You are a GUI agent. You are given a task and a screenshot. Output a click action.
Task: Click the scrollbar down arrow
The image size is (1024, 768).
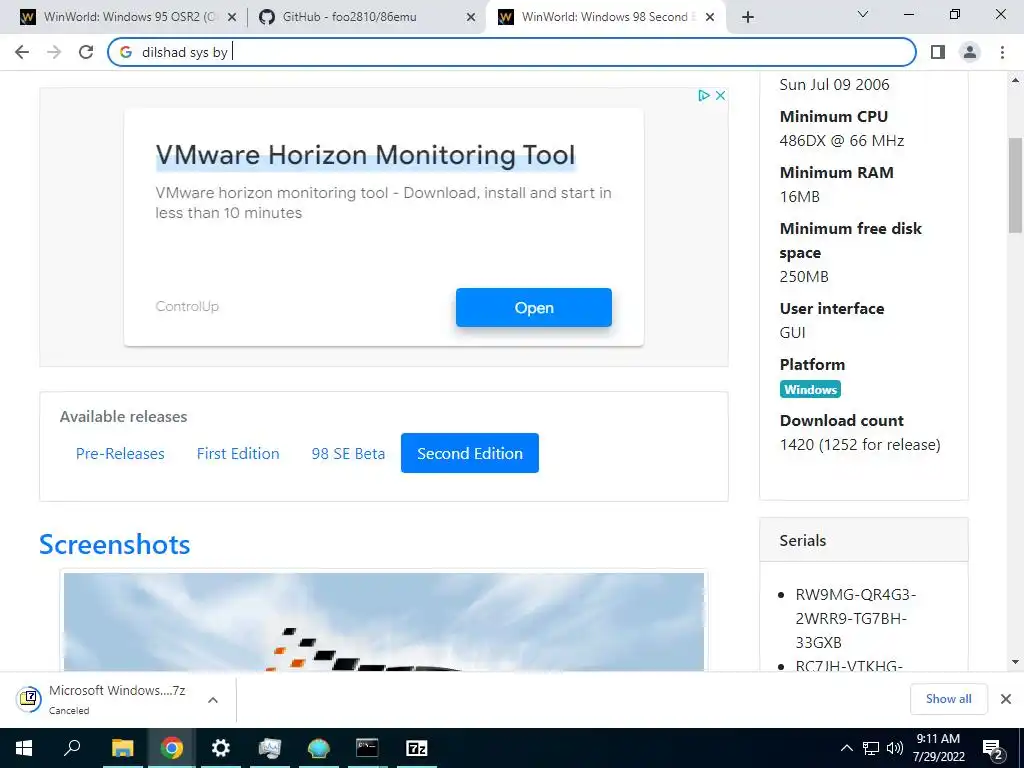point(1015,662)
